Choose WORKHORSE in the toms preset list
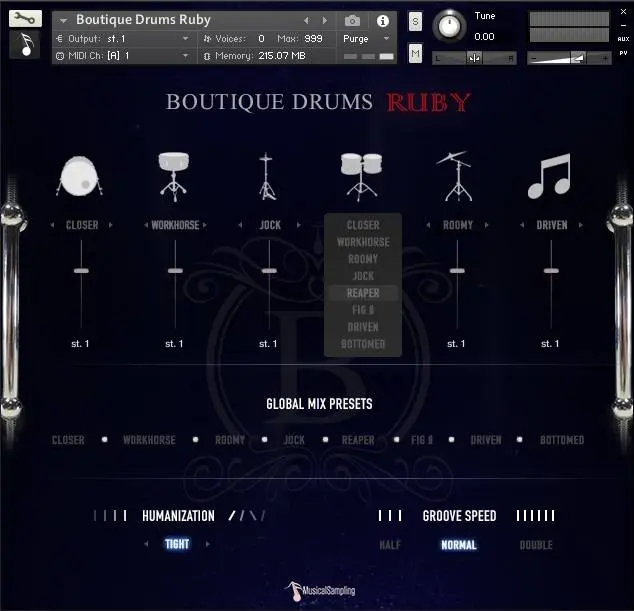 (x=363, y=242)
